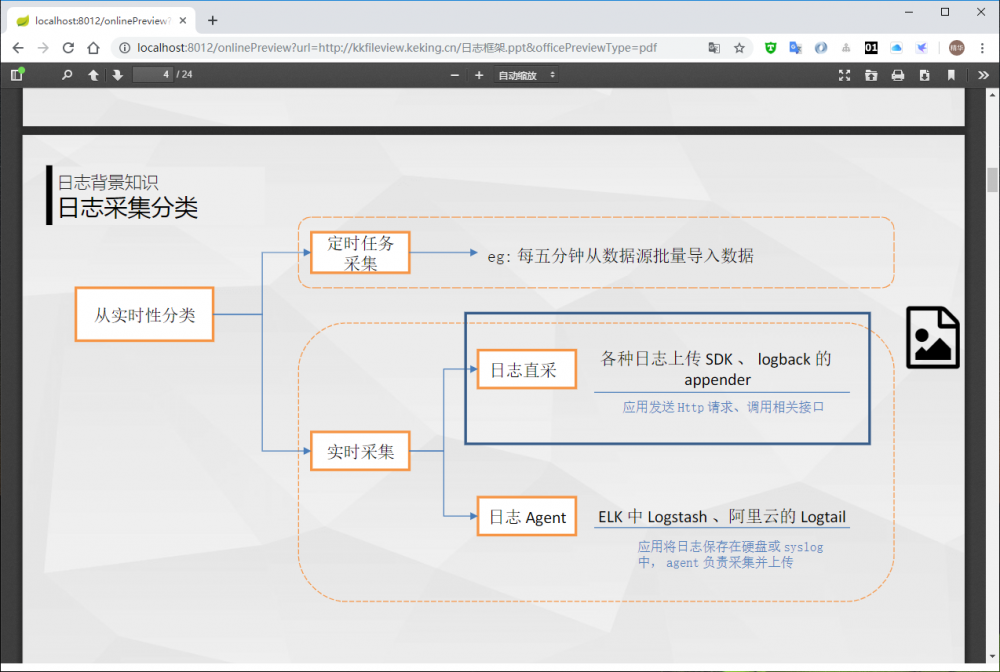The width and height of the screenshot is (1000, 672).
Task: Toggle the PDF sidebar panel
Action: (18, 75)
